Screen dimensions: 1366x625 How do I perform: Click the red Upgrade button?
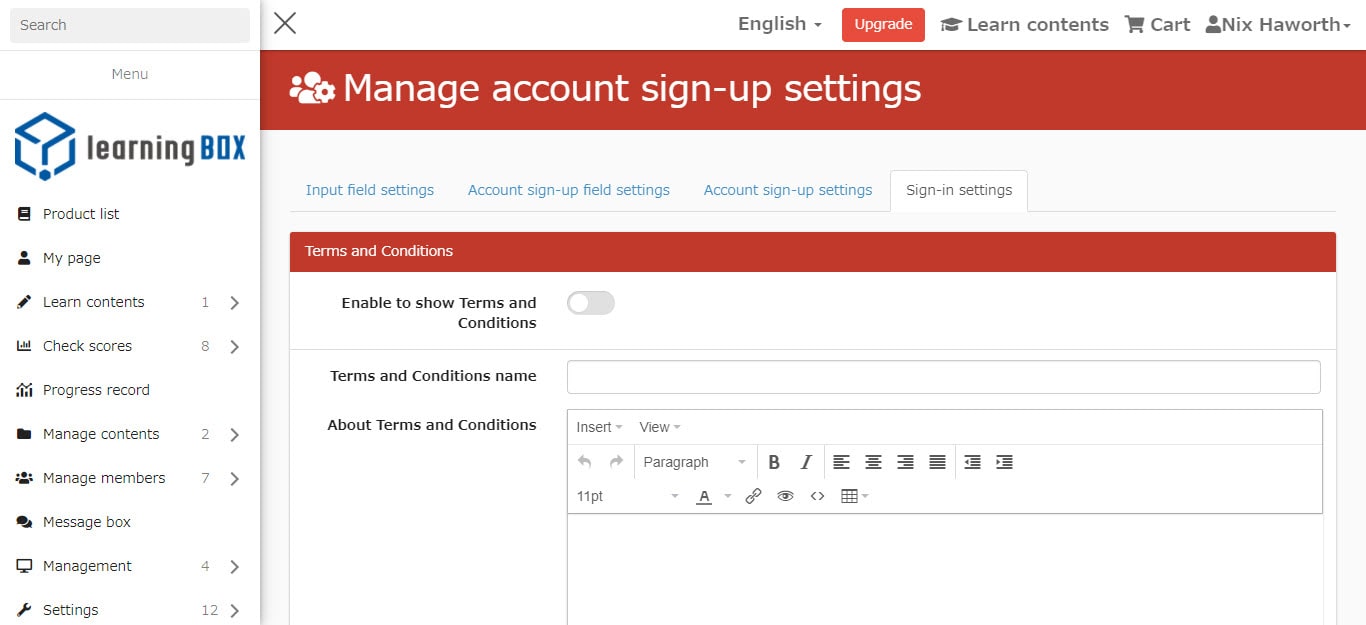point(883,25)
